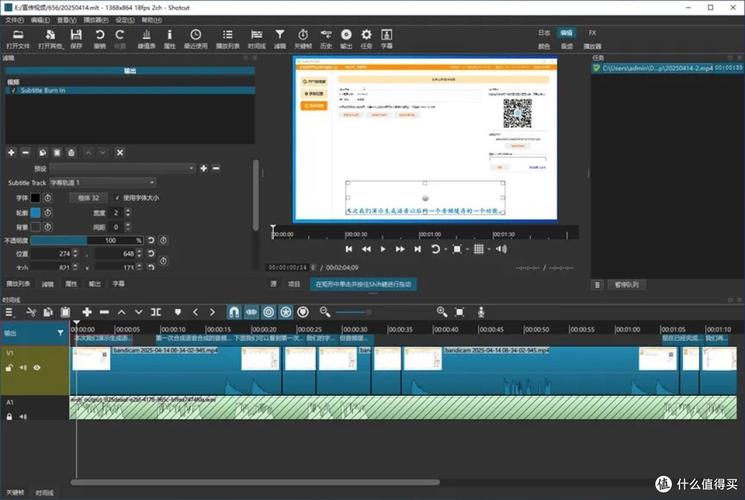Viewport: 745px width, 500px height.
Task: Open the Peak Meter panel icon
Action: click(x=146, y=39)
